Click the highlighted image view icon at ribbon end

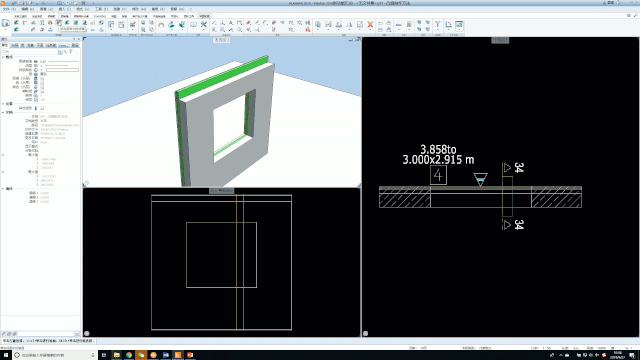(x=459, y=25)
